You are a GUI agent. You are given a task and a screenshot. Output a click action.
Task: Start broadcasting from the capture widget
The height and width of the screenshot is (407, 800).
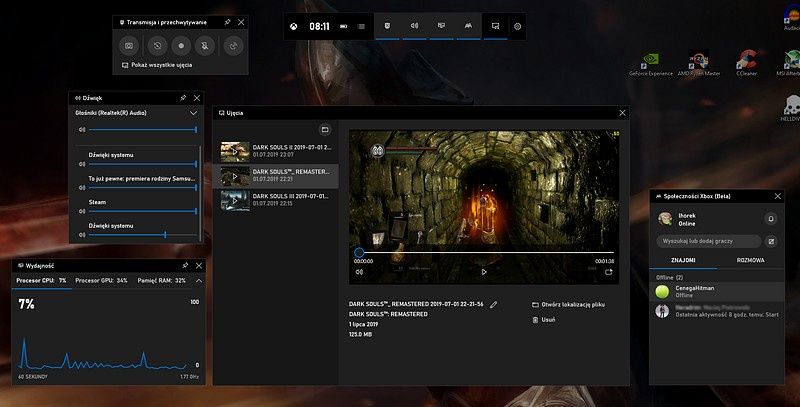coord(233,46)
